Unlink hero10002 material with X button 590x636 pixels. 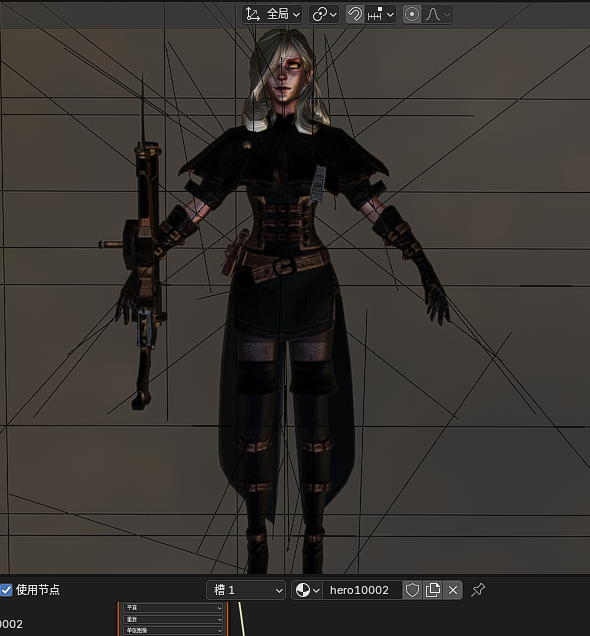(453, 590)
